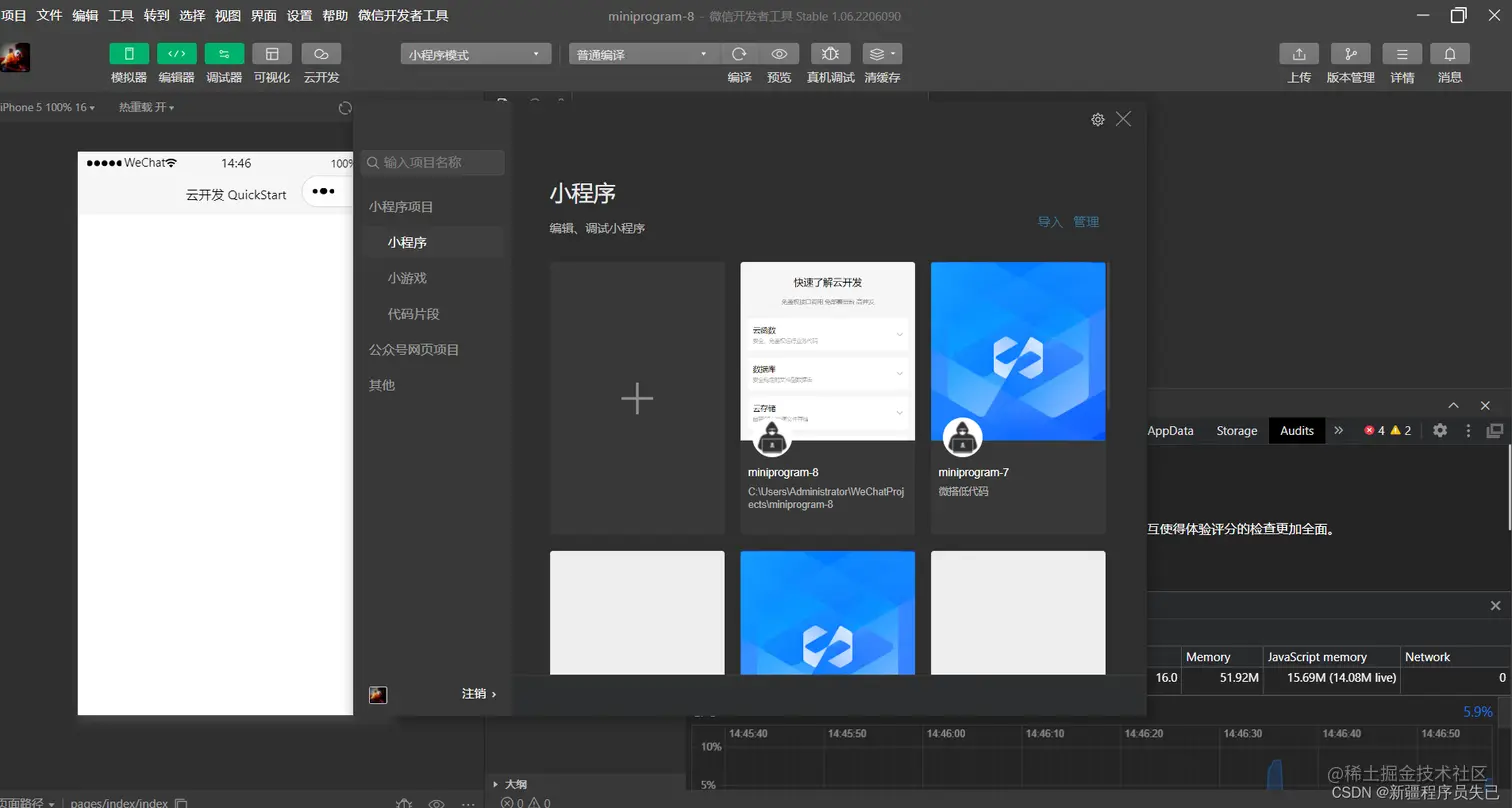Click the mini program capsule menu dots
The image size is (1512, 808).
(x=323, y=191)
